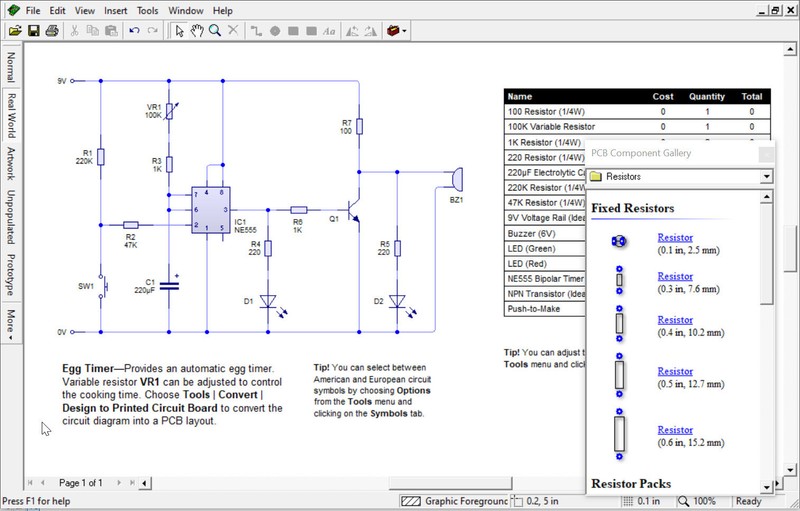
Task: Open the toolbox icon dropdown arrow
Action: (x=404, y=31)
